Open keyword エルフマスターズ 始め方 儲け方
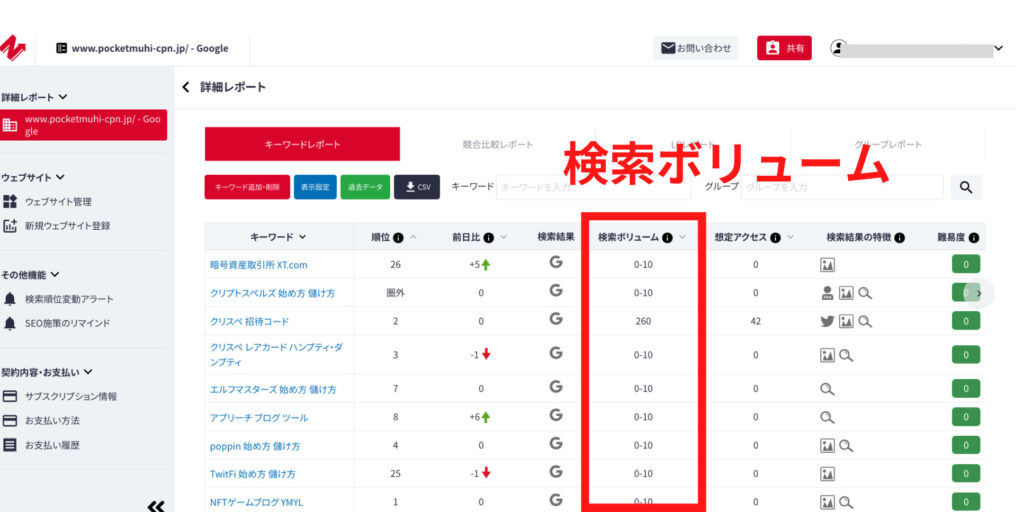The height and width of the screenshot is (512, 1024). [x=273, y=389]
